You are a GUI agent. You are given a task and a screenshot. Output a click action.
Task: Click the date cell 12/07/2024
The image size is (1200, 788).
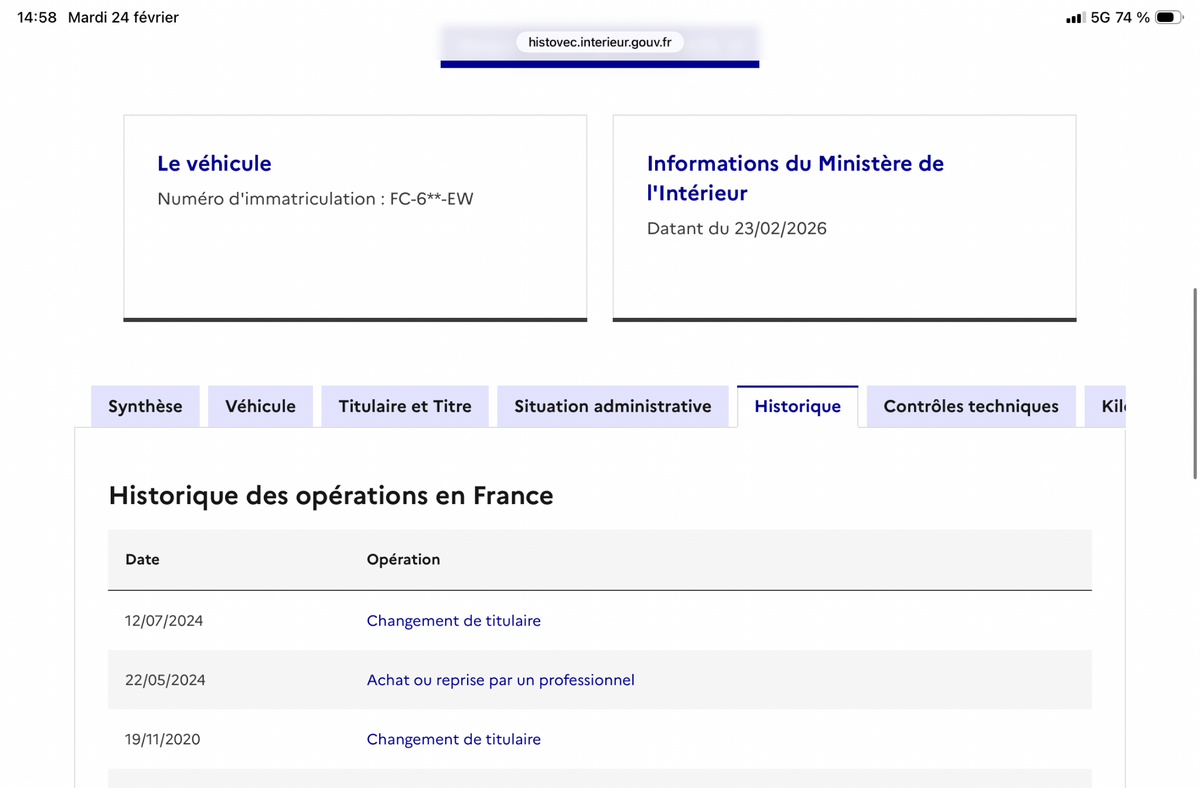[x=164, y=621]
